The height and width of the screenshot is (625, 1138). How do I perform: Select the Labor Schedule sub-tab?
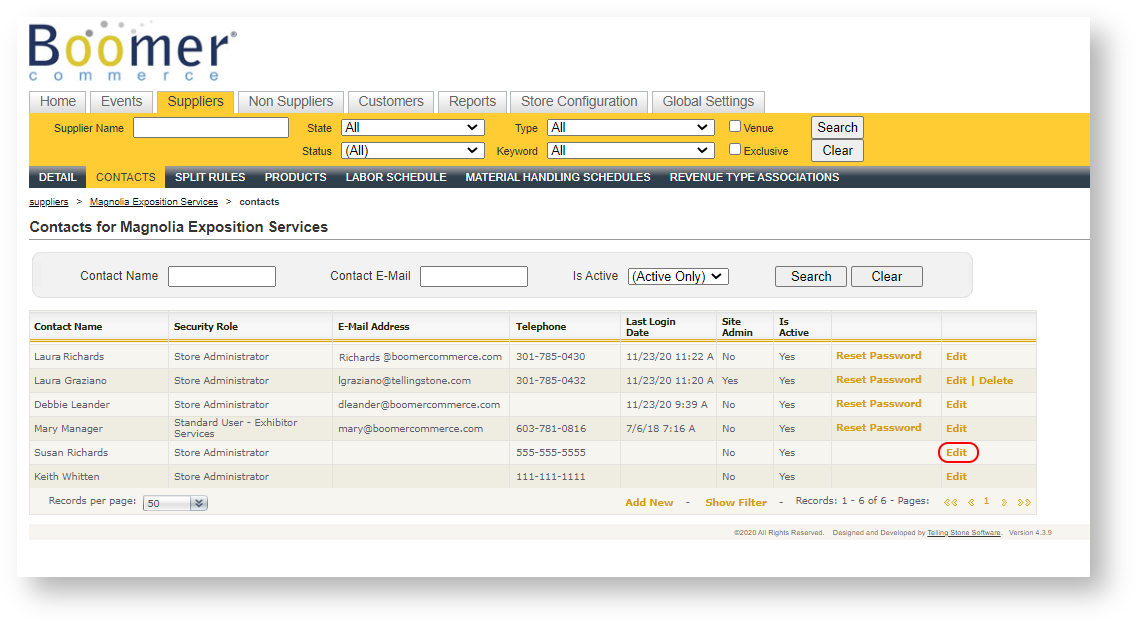[x=395, y=177]
